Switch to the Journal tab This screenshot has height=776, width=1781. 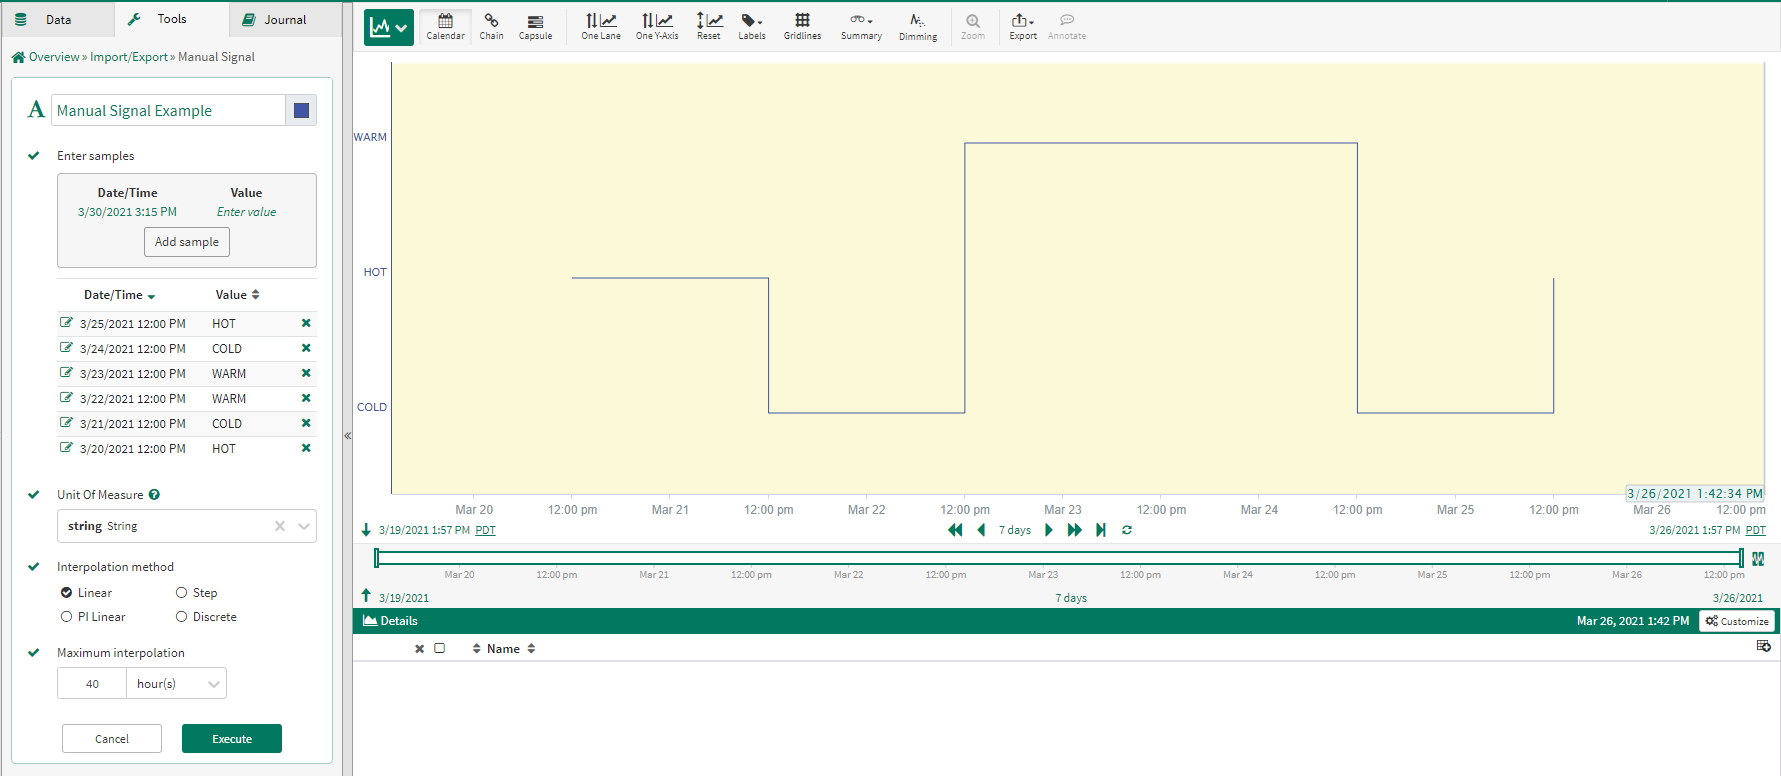click(x=285, y=19)
